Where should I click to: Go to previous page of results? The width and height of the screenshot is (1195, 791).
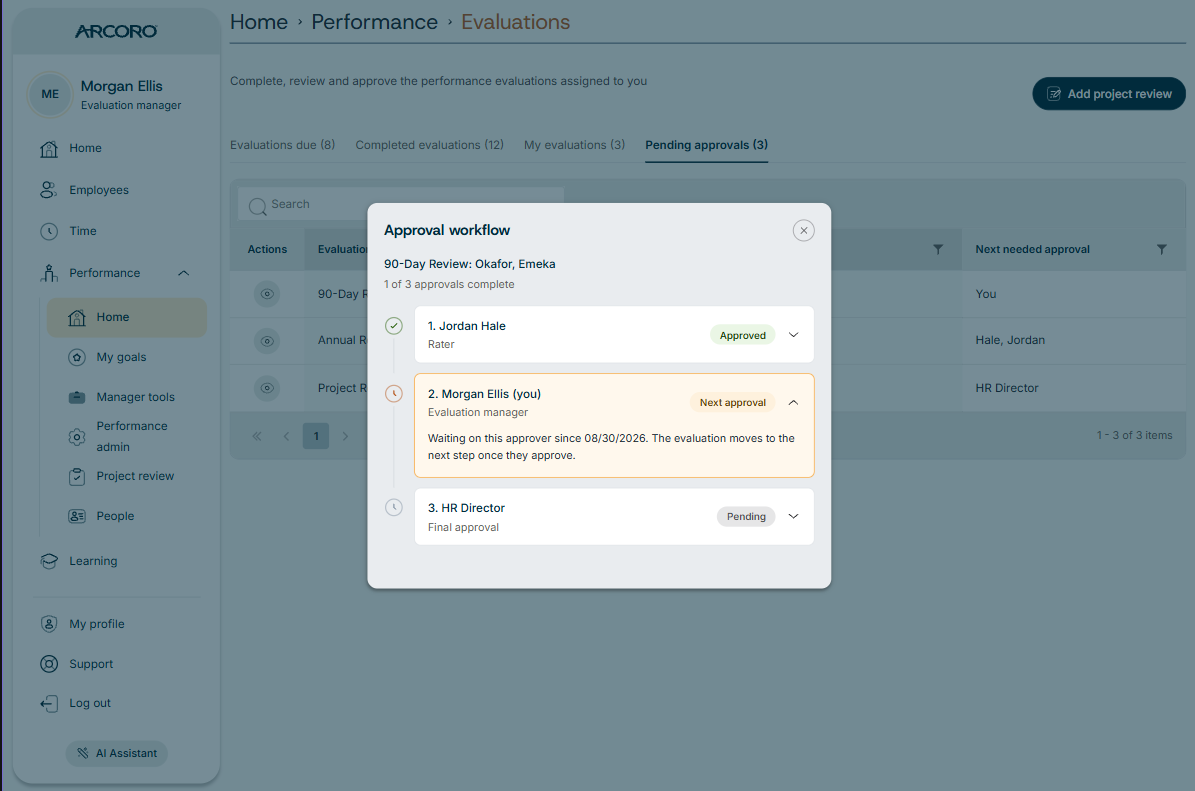tap(287, 437)
